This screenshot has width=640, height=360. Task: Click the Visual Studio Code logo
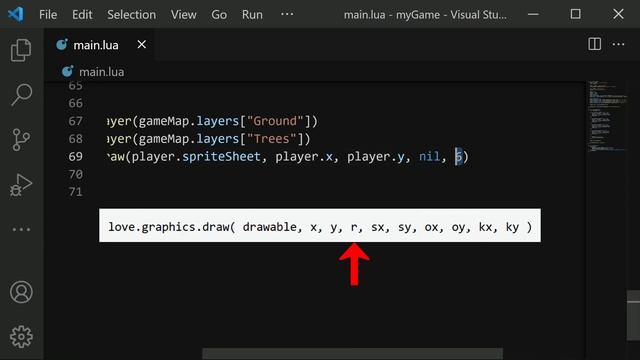pos(16,14)
